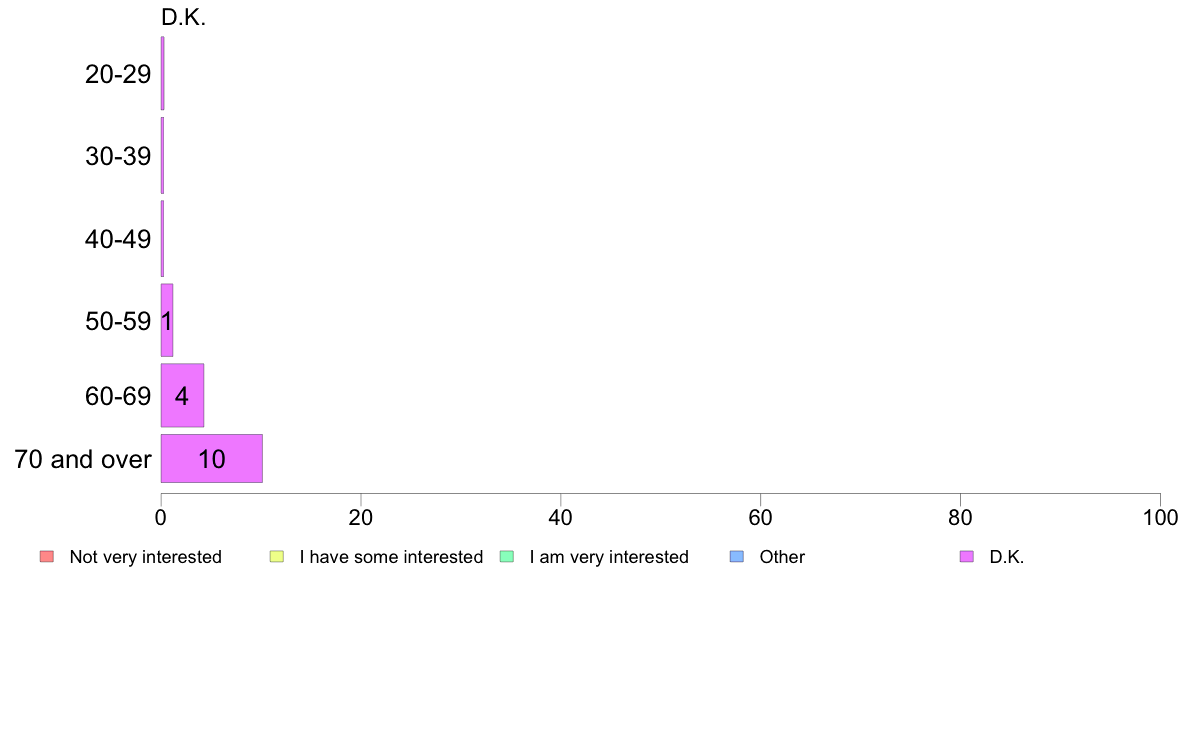Select the 50-59 bar showing 1
1188x736 pixels.
pos(167,320)
